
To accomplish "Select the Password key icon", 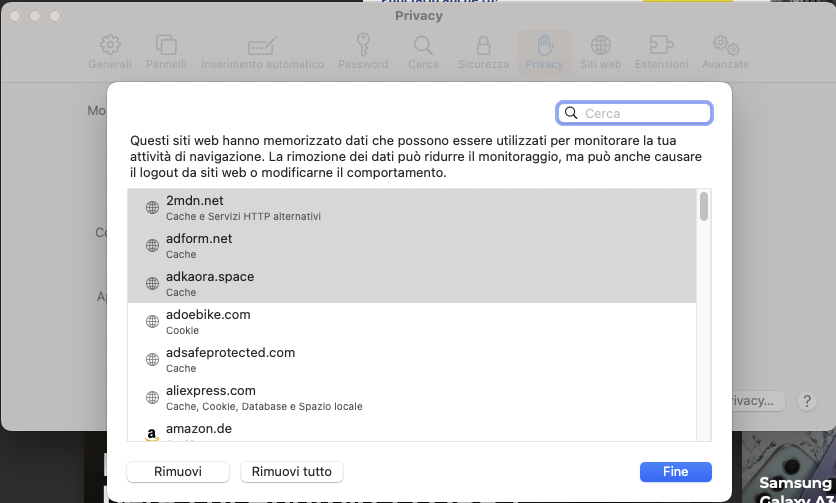I will (x=363, y=52).
